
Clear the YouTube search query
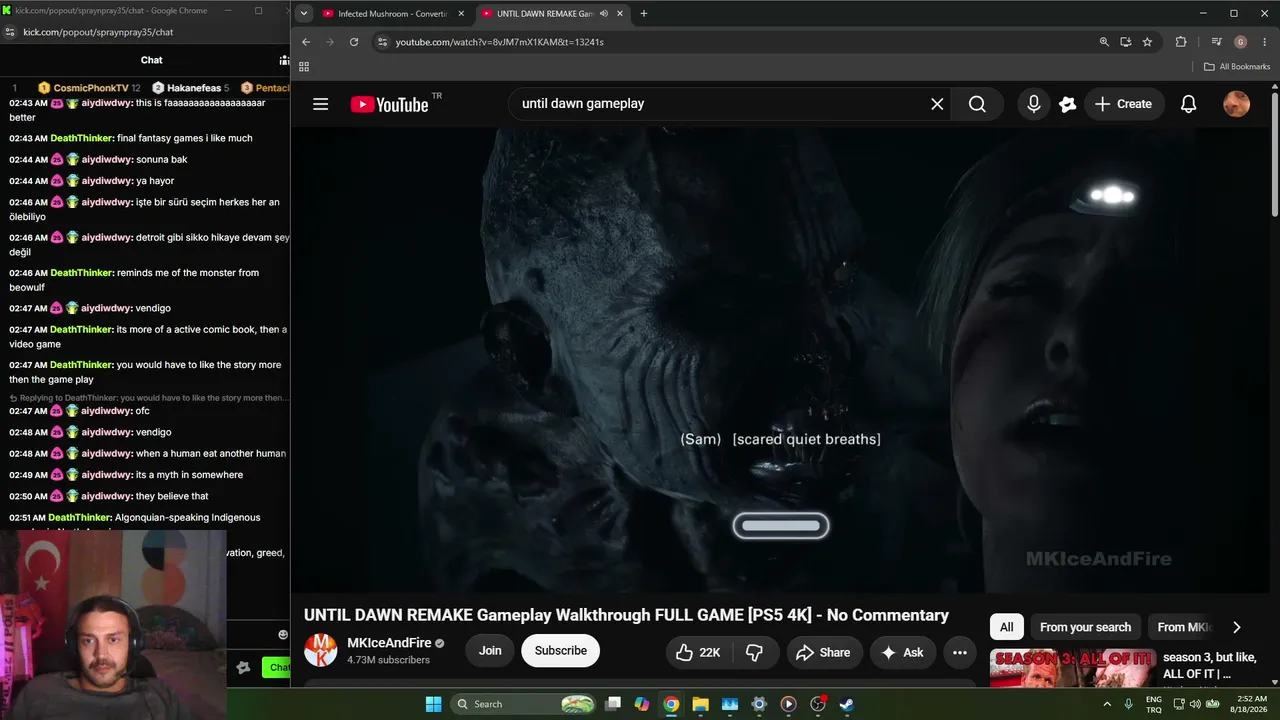point(937,104)
